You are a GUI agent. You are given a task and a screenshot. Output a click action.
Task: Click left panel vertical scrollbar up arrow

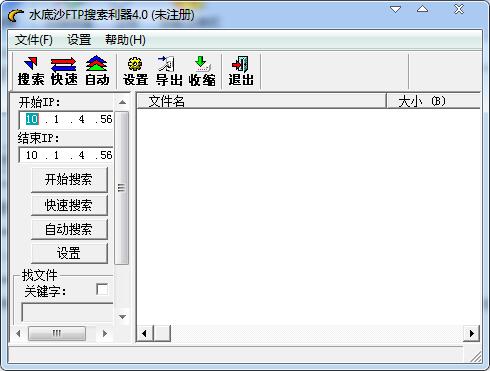click(x=122, y=102)
